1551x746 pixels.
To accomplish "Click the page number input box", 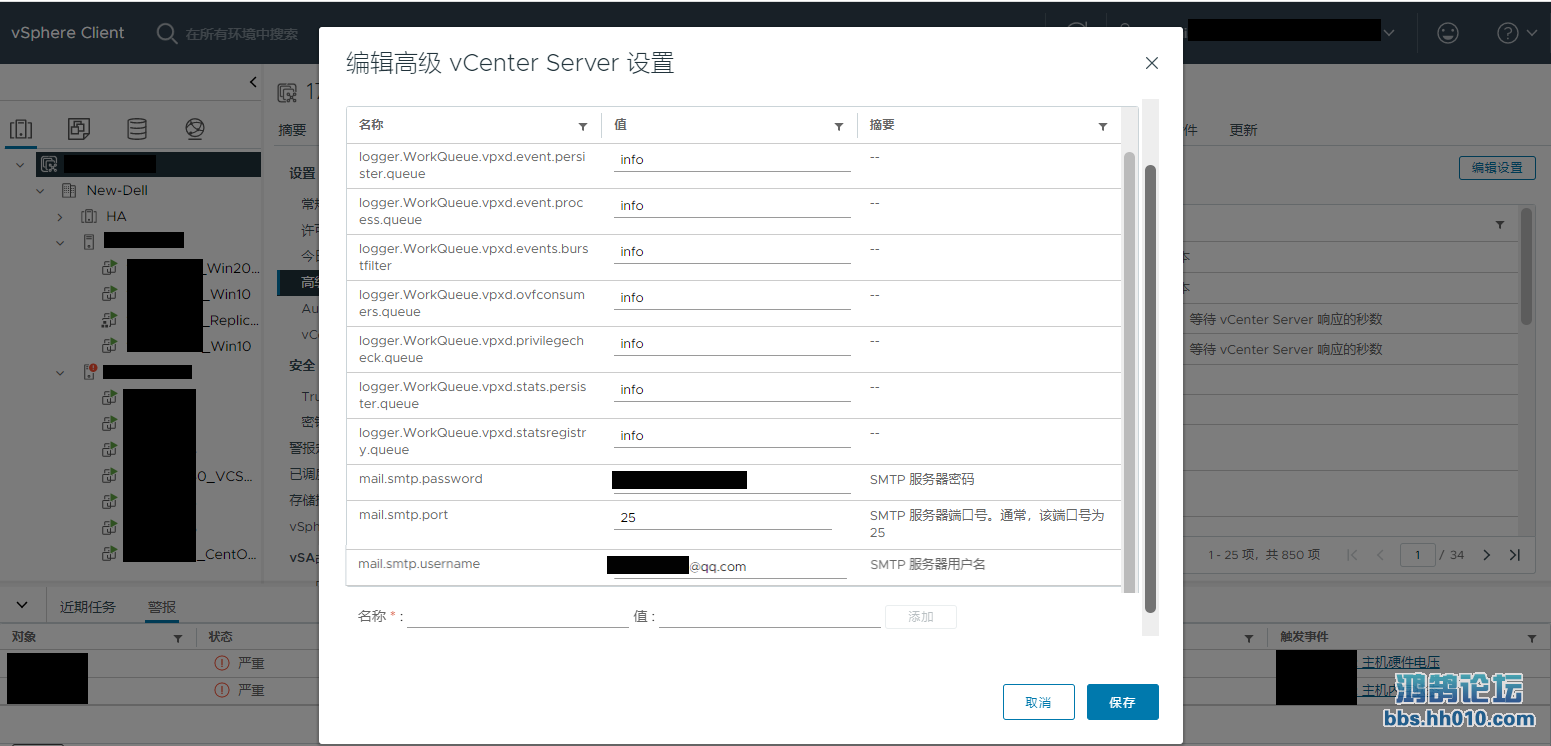I will (x=1418, y=555).
